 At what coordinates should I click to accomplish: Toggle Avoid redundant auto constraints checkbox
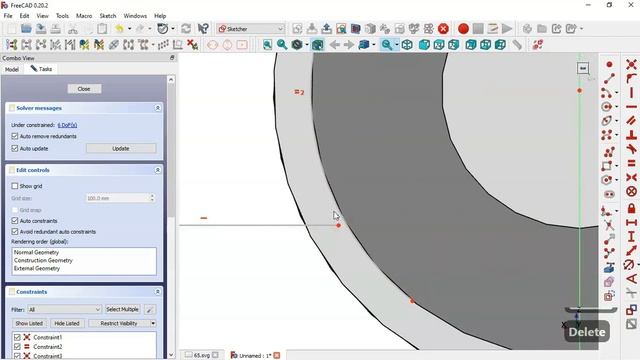click(x=15, y=231)
